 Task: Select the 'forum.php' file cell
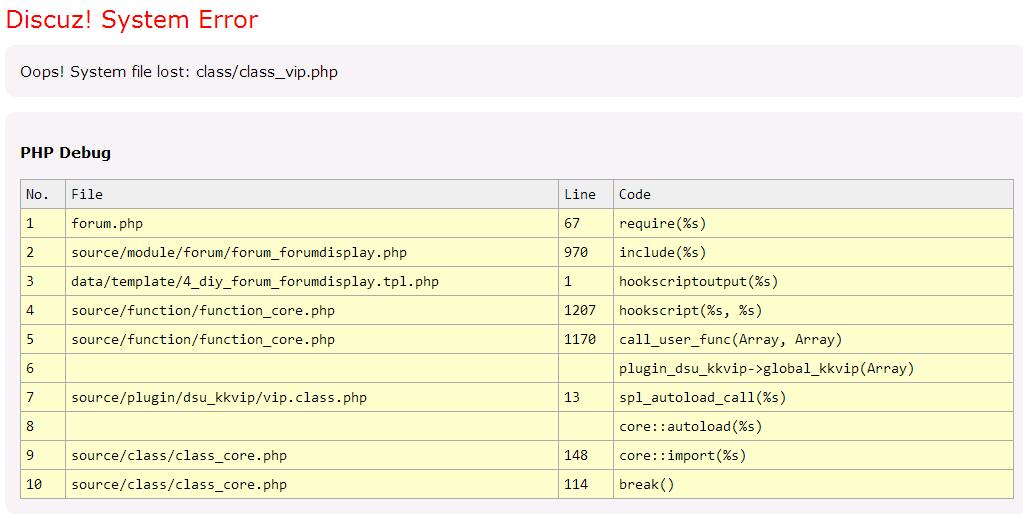(x=312, y=224)
